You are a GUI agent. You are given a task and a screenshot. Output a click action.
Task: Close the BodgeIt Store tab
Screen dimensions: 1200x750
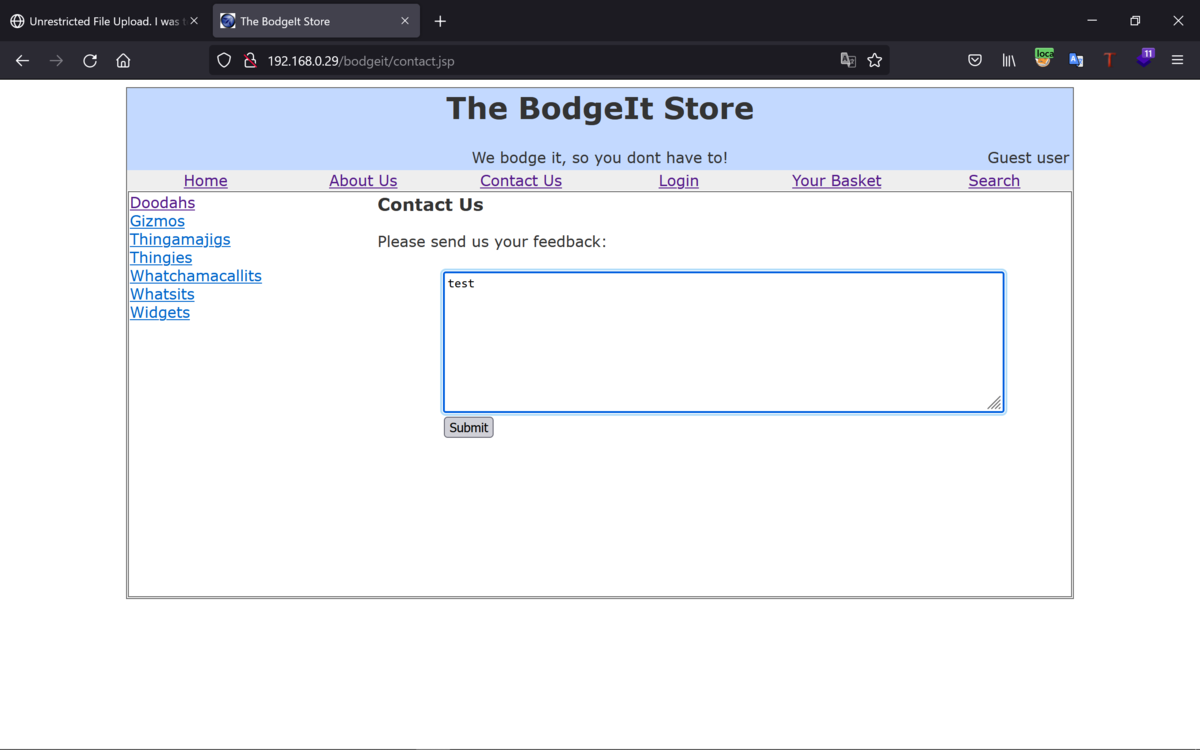click(x=405, y=21)
